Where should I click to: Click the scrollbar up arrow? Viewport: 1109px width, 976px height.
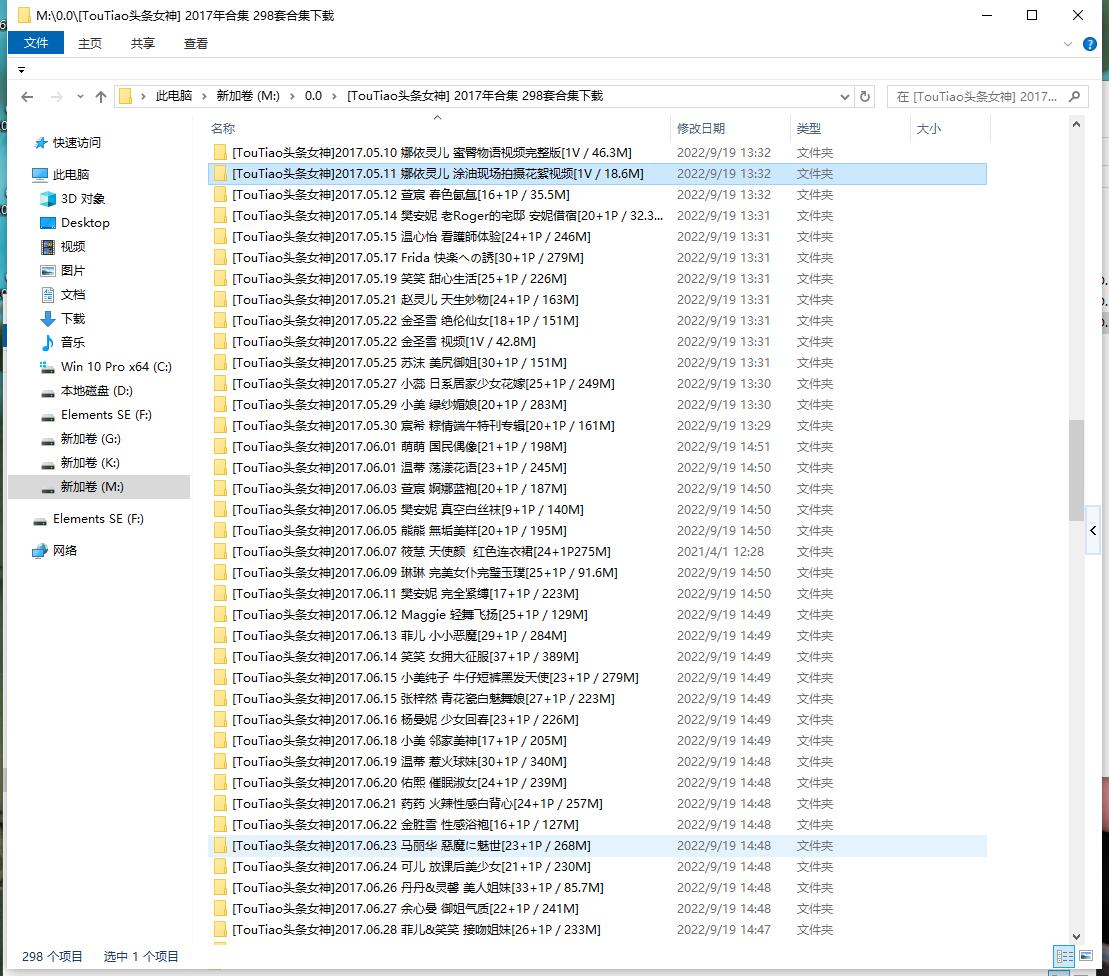[1076, 125]
